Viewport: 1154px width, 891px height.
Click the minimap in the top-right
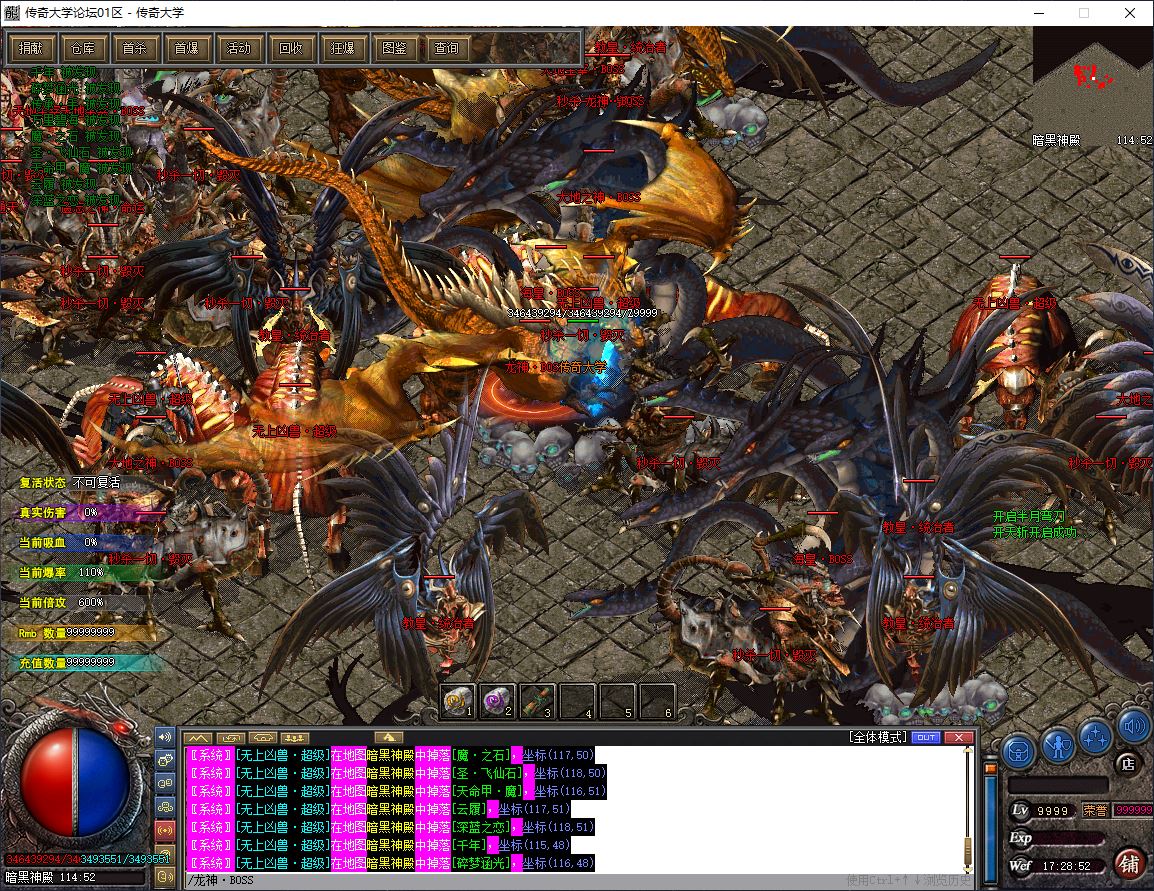1093,87
